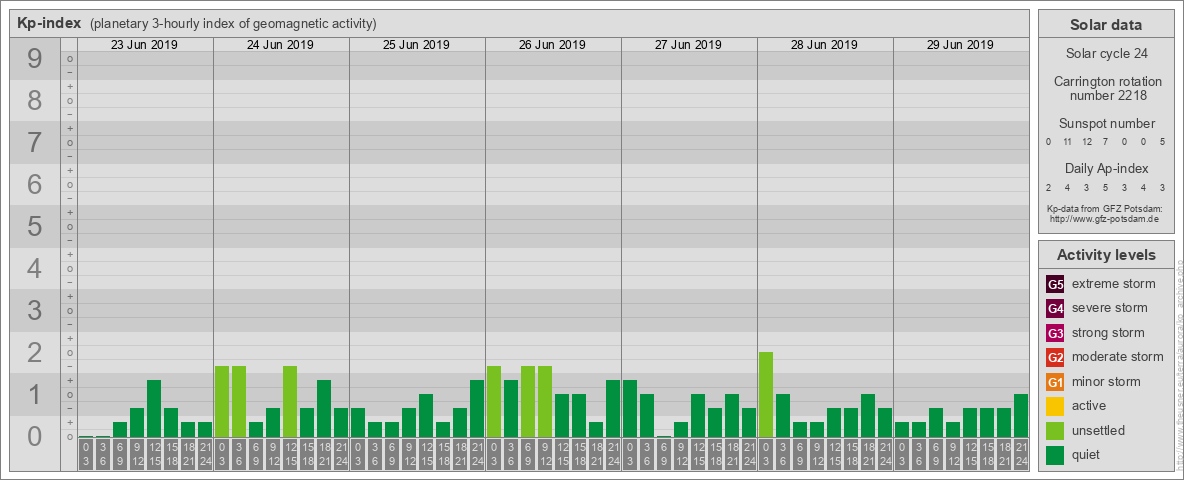
Task: Click the 9-12h light green bar on 26 Jun
Action: (545, 402)
